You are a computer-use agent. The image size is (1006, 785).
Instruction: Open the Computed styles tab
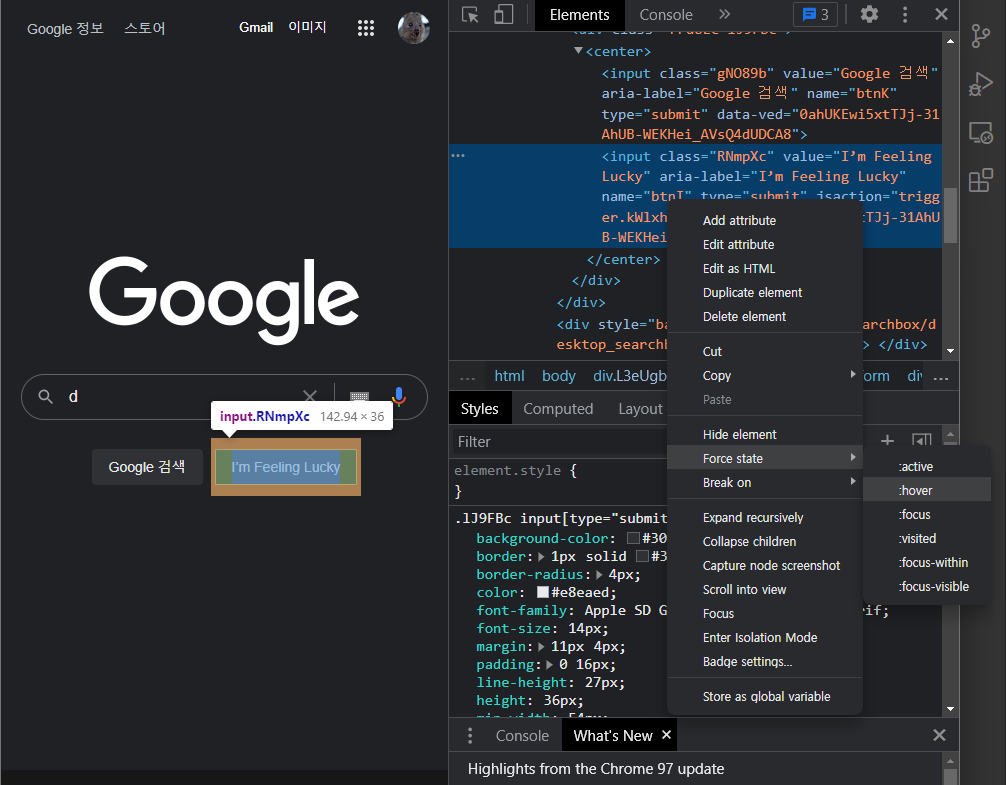(558, 409)
